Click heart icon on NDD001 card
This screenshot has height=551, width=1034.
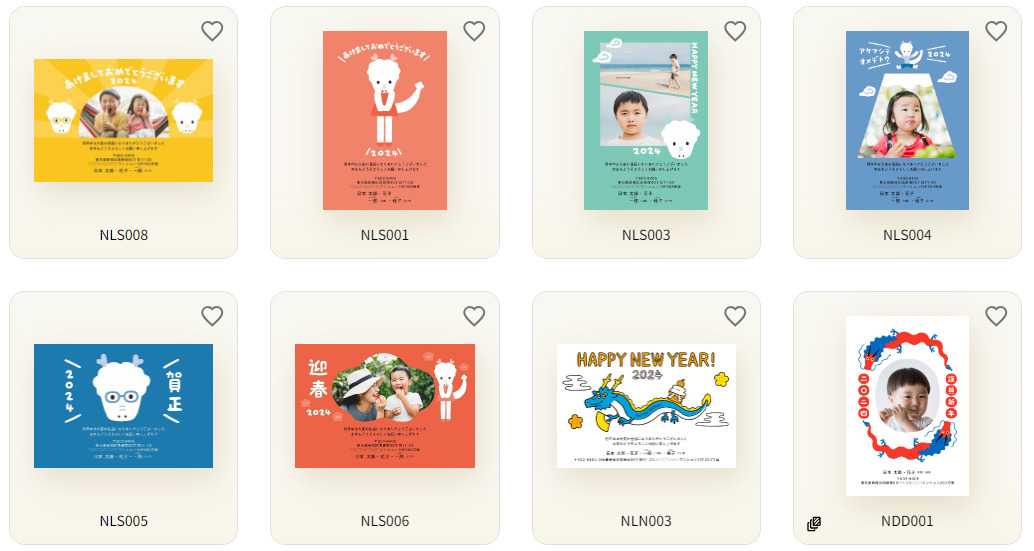click(996, 316)
